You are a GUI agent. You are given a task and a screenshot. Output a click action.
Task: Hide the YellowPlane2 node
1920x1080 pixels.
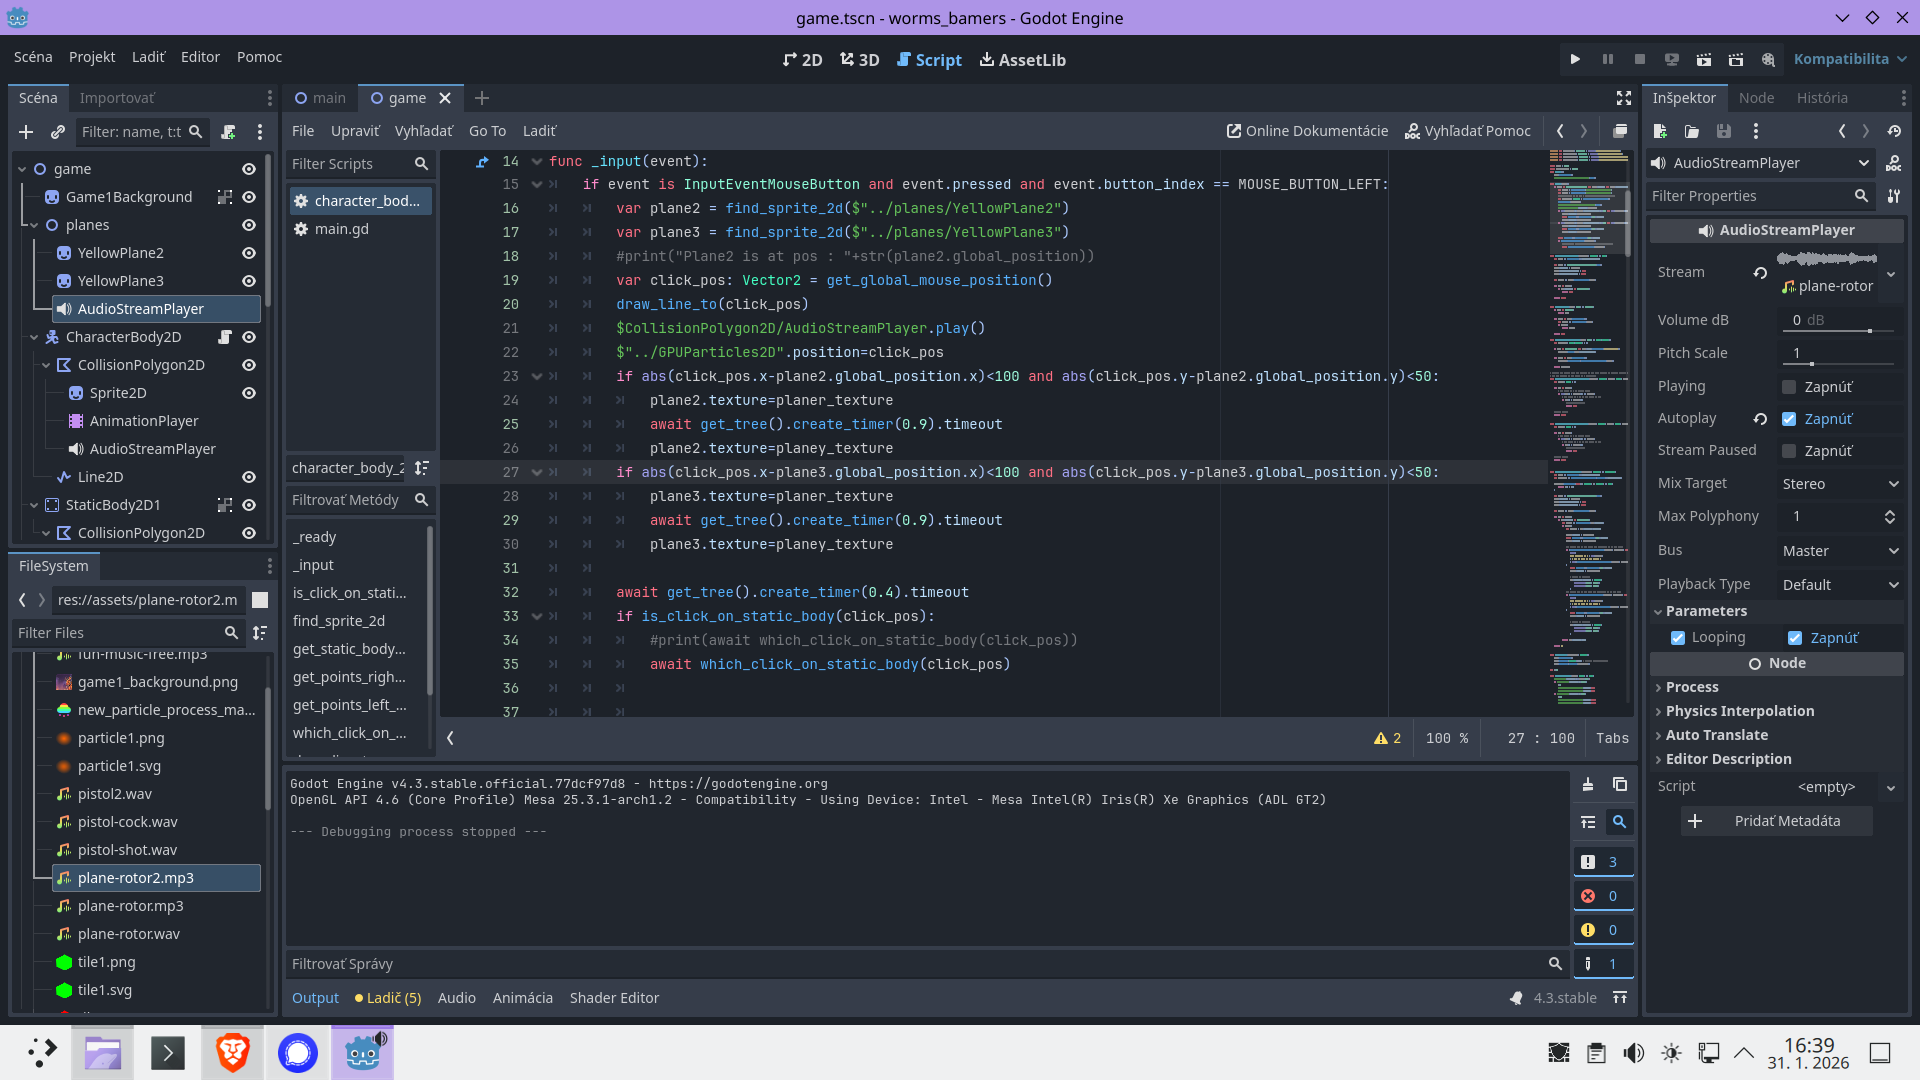[249, 253]
